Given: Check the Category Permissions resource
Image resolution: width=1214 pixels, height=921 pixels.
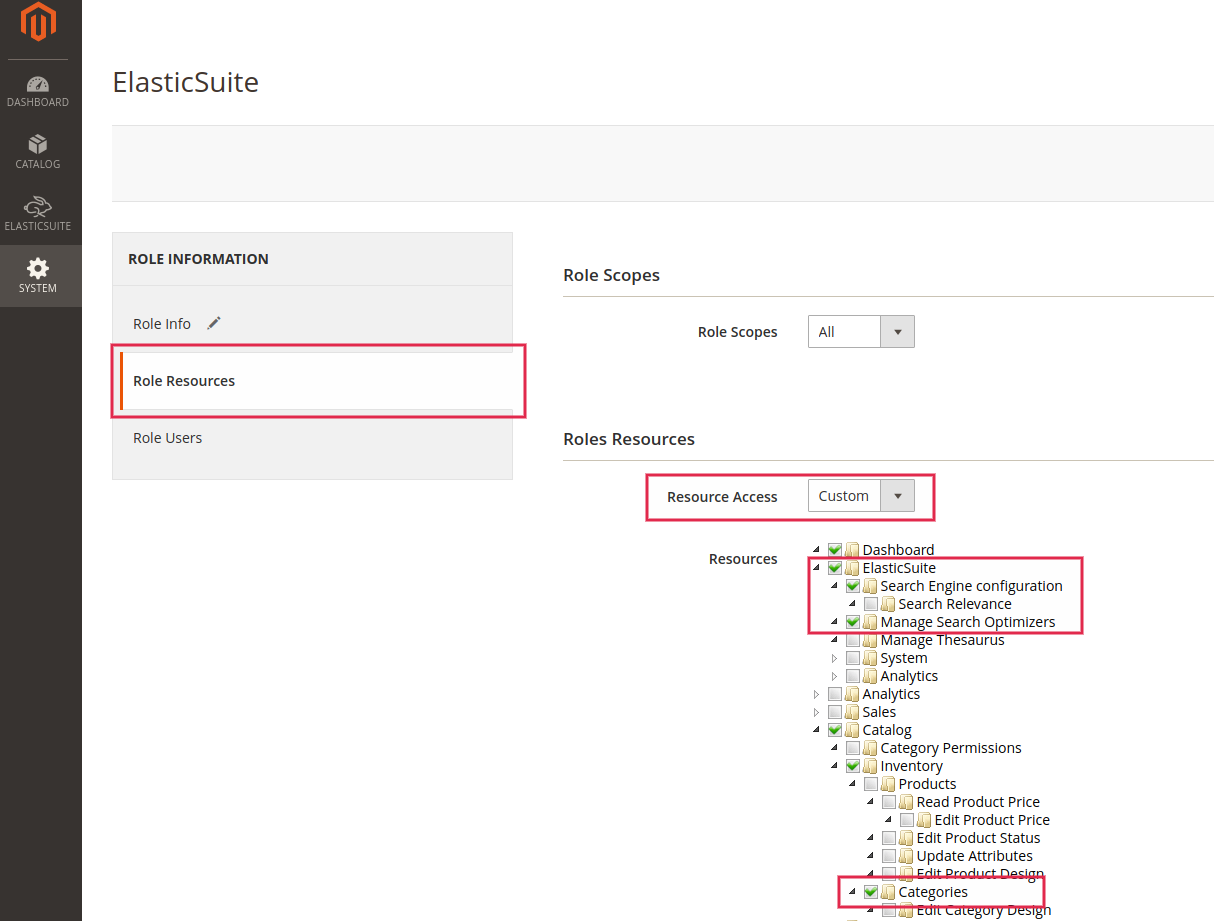Looking at the screenshot, I should coord(853,747).
